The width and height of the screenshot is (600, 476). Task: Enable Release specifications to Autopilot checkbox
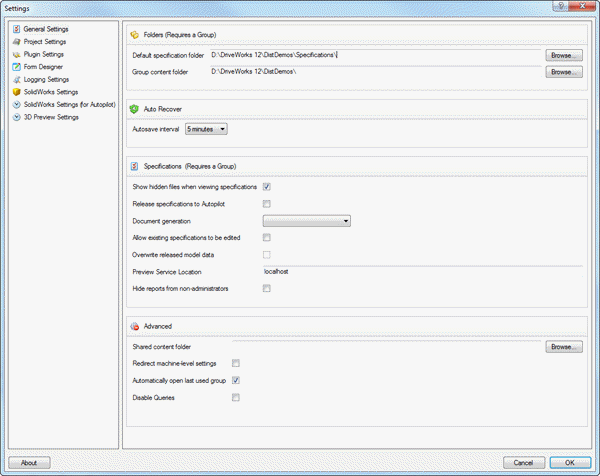pos(267,204)
